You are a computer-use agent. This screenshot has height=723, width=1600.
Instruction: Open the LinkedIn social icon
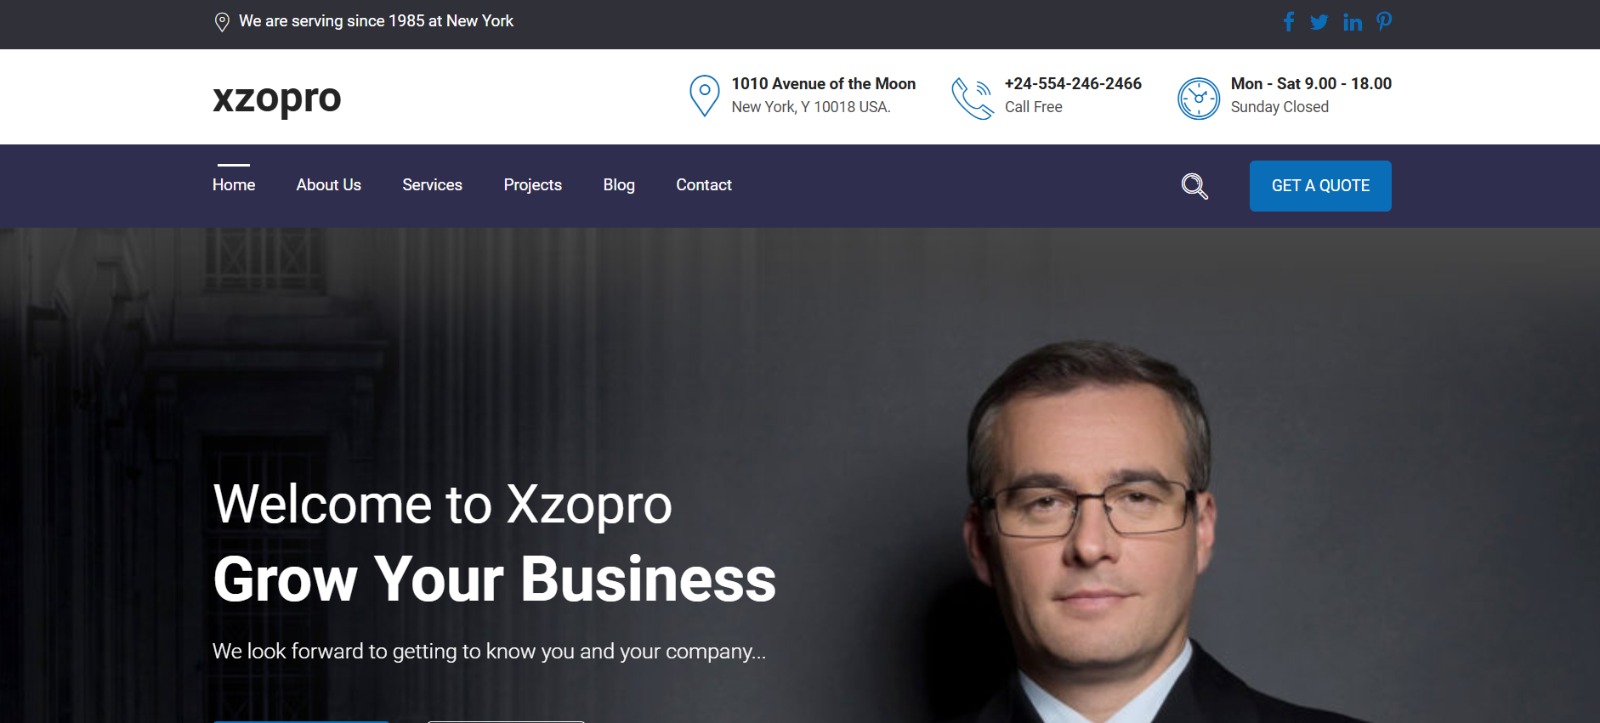1352,22
